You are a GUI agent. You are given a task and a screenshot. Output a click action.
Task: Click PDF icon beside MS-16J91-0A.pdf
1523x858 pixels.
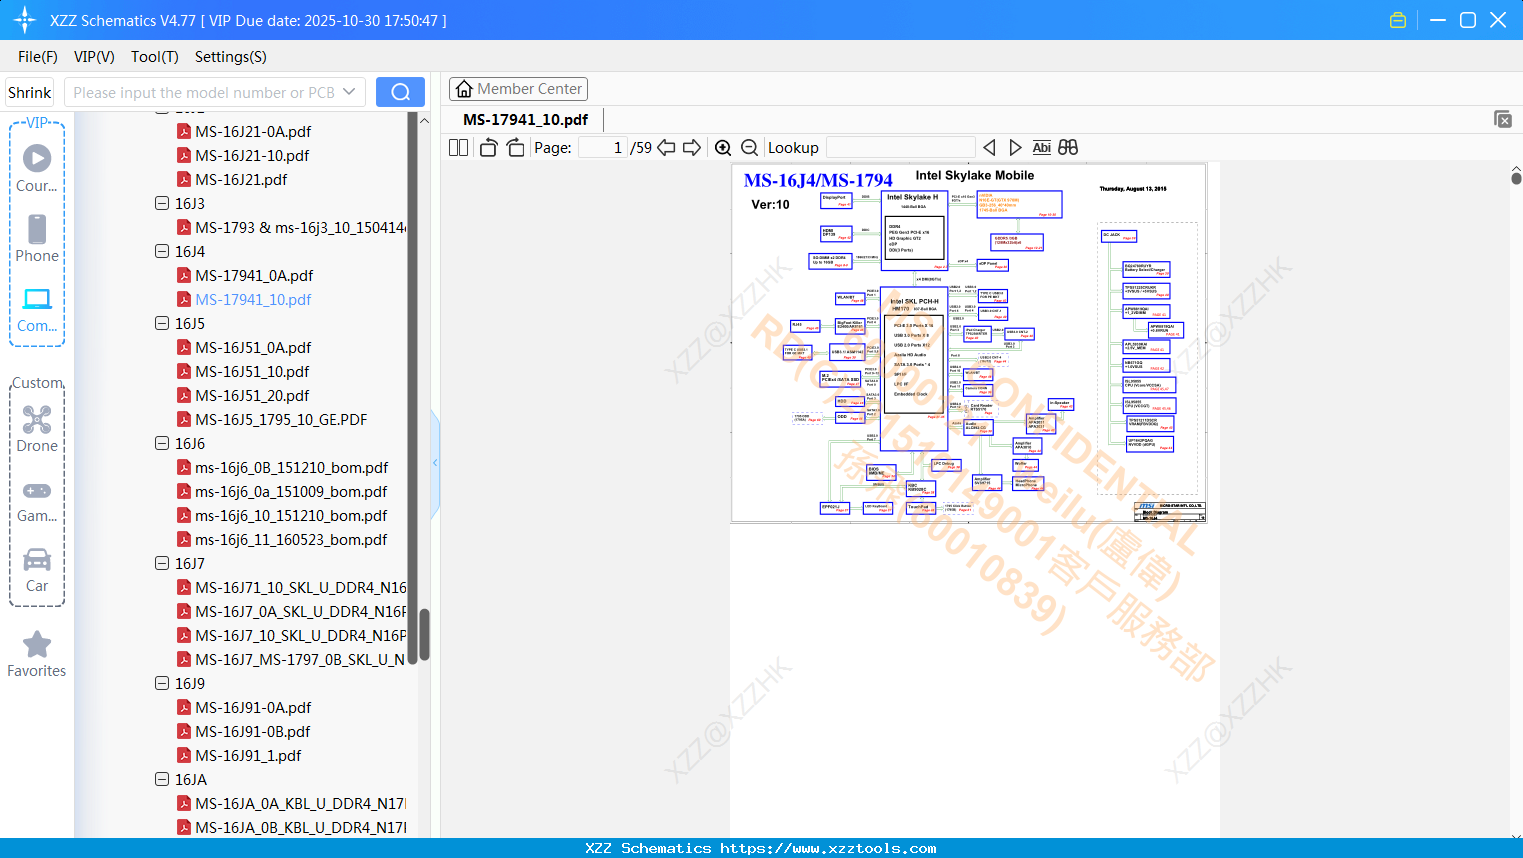click(184, 707)
